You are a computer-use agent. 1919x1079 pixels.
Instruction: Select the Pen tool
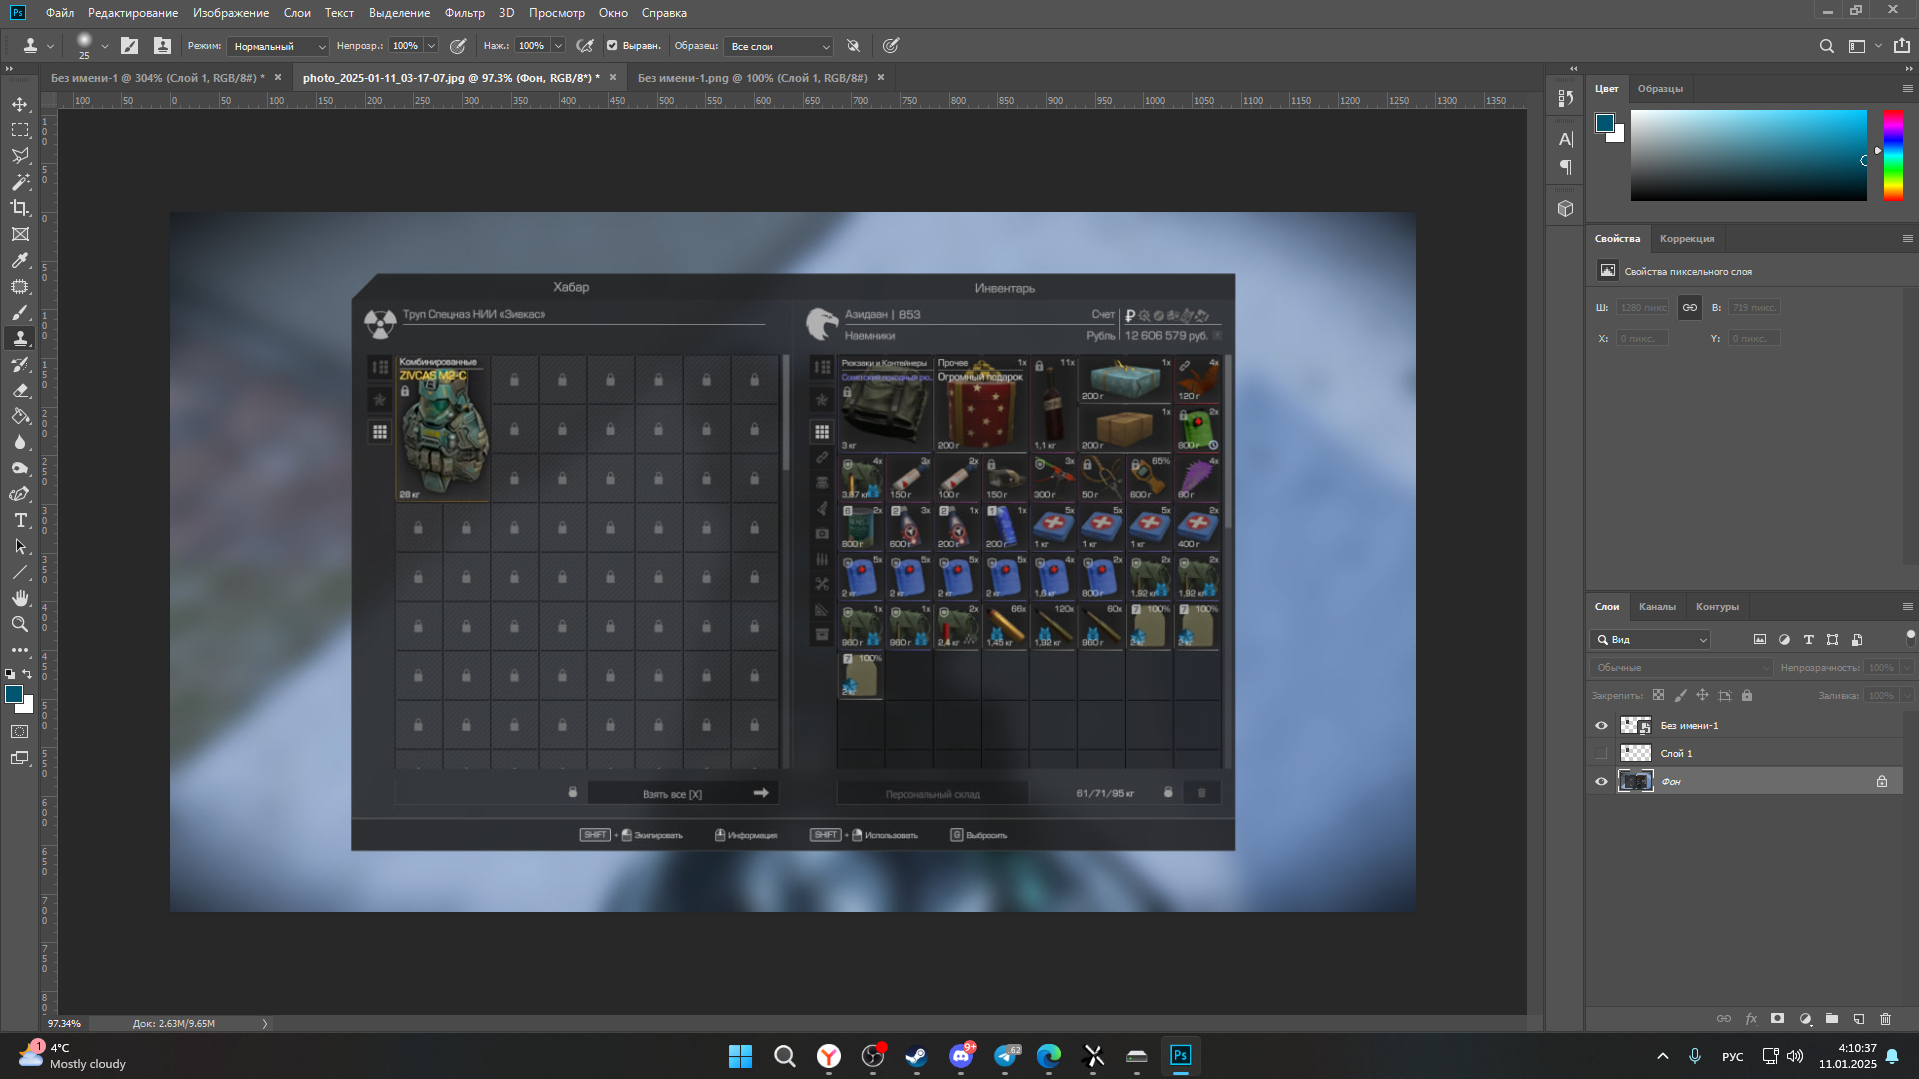[20, 494]
